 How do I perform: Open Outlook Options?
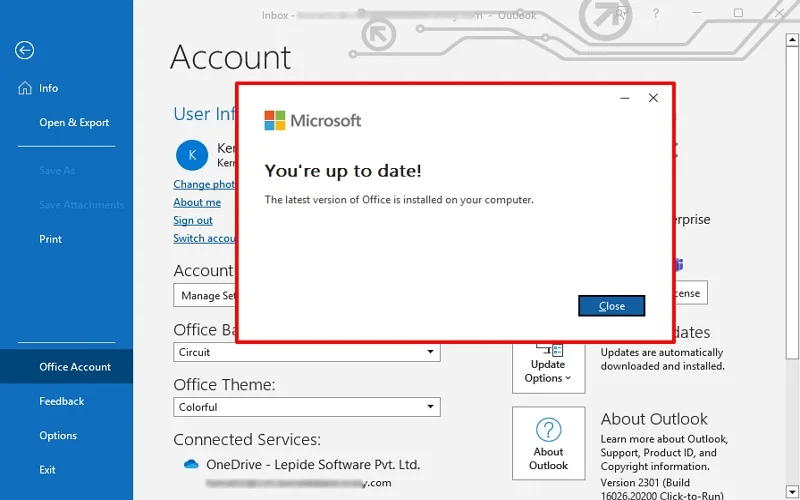coord(58,435)
